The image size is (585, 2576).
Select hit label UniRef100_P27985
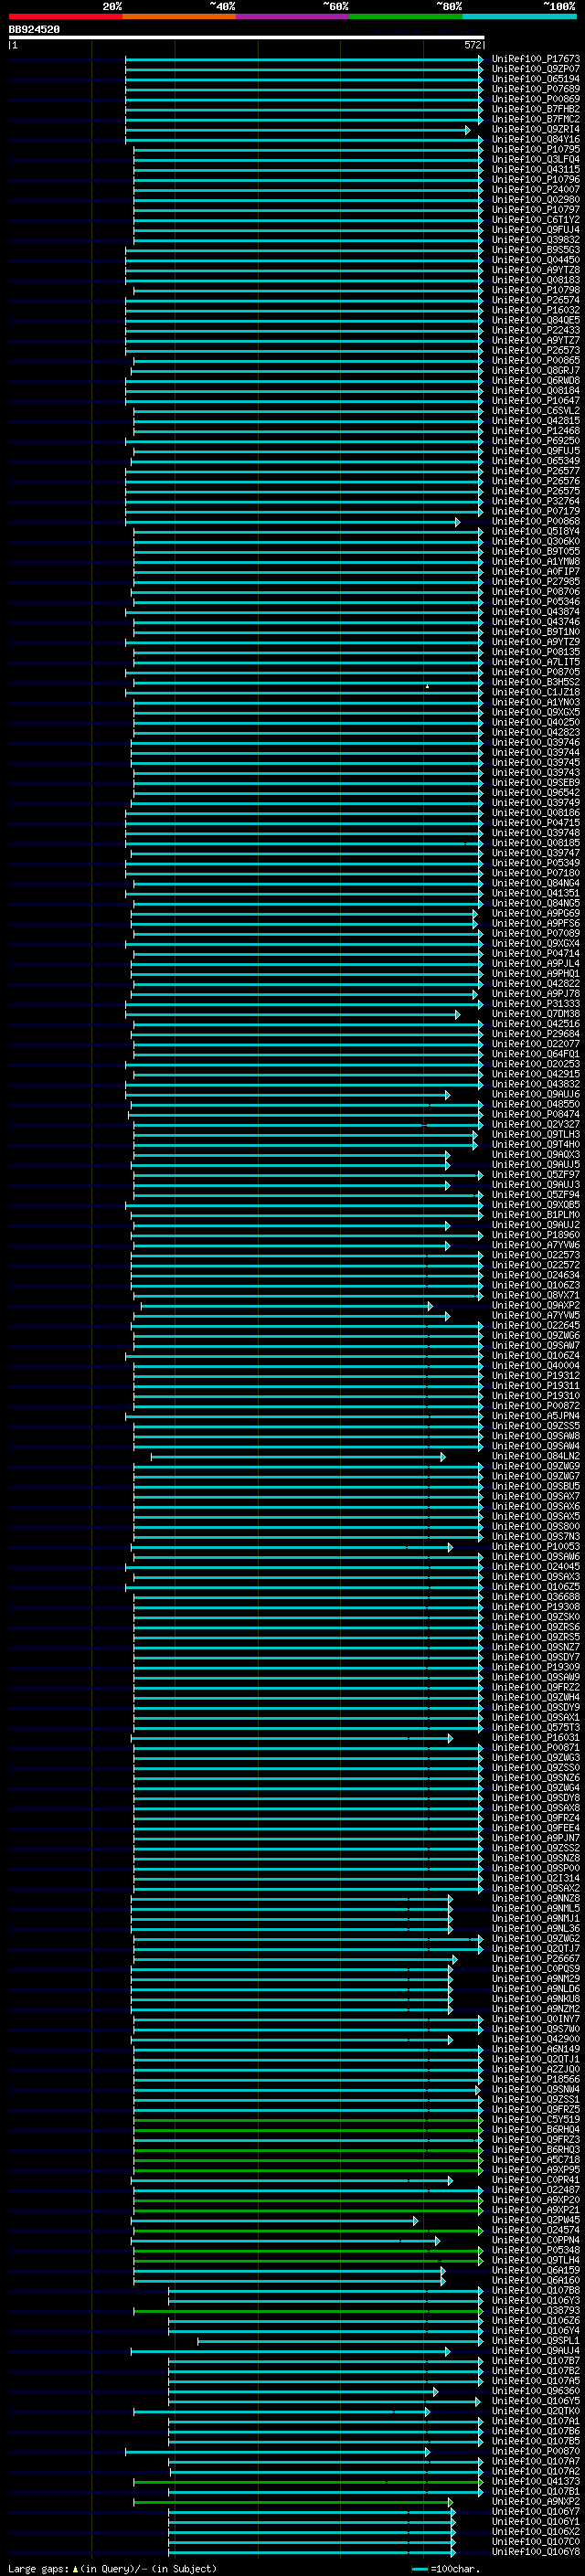coord(536,581)
